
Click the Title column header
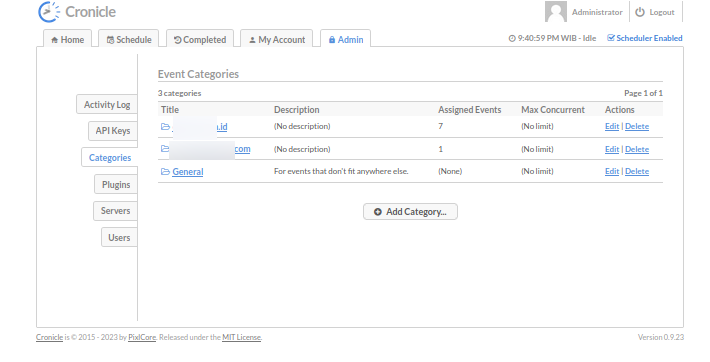pos(170,110)
